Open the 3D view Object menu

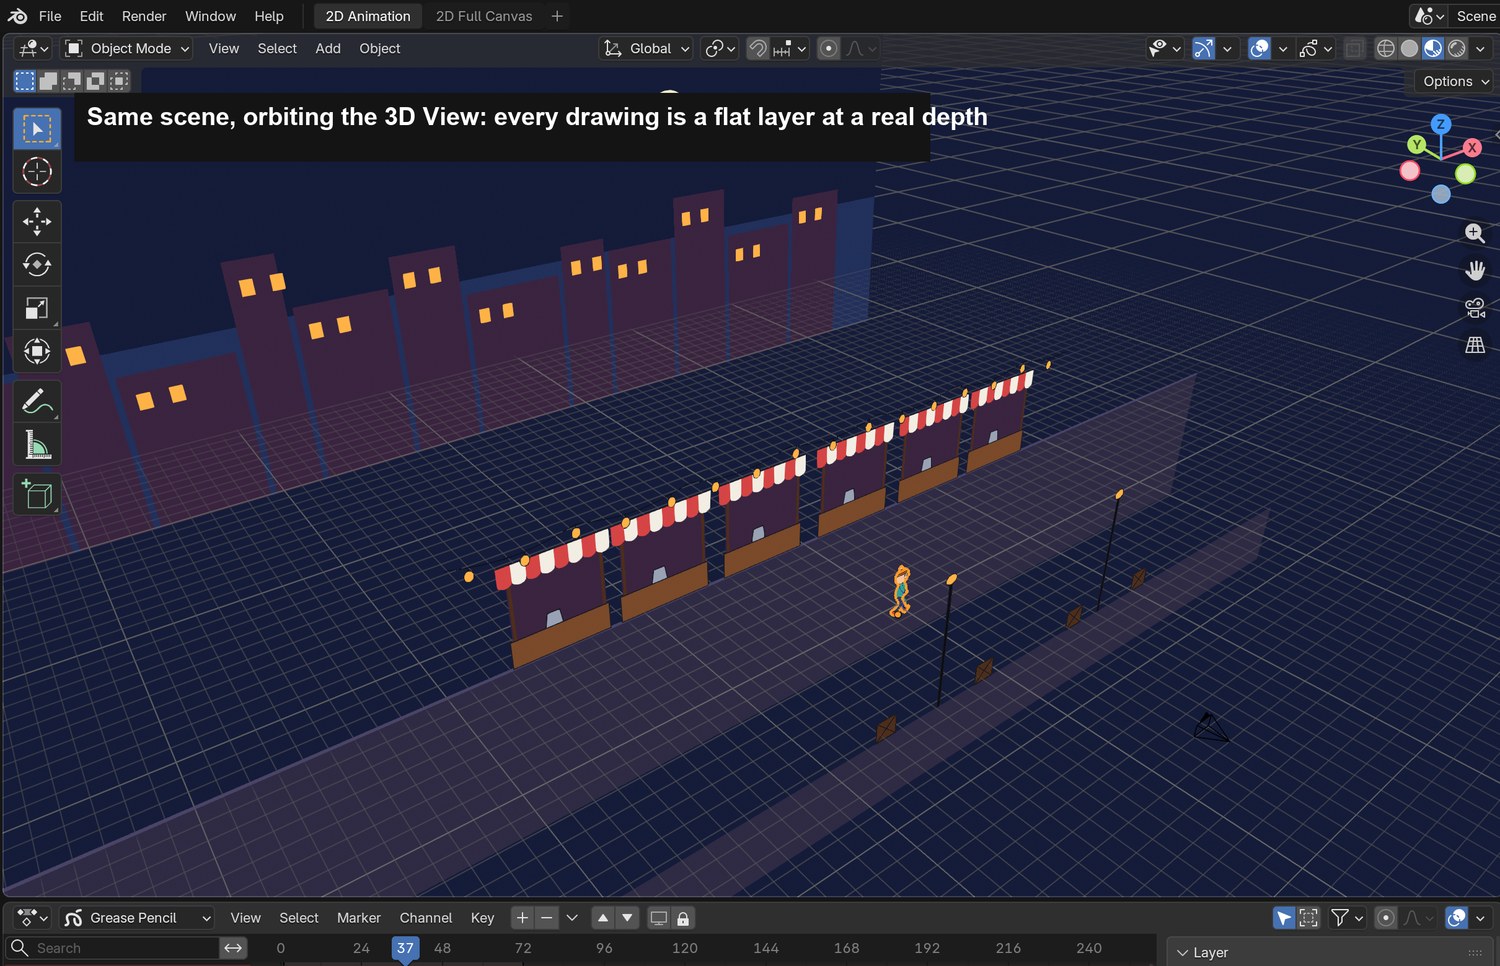click(x=380, y=48)
